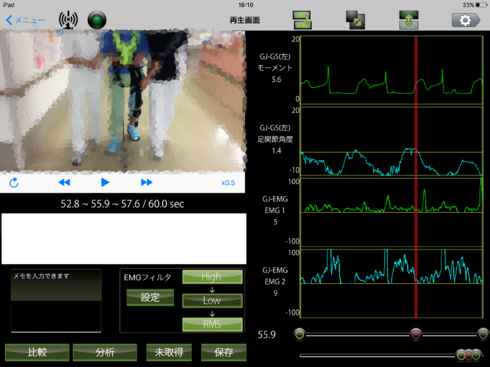Viewport: 490px width, 367px height.
Task: Tap the vertical scale adjust icon
Action: (409, 20)
